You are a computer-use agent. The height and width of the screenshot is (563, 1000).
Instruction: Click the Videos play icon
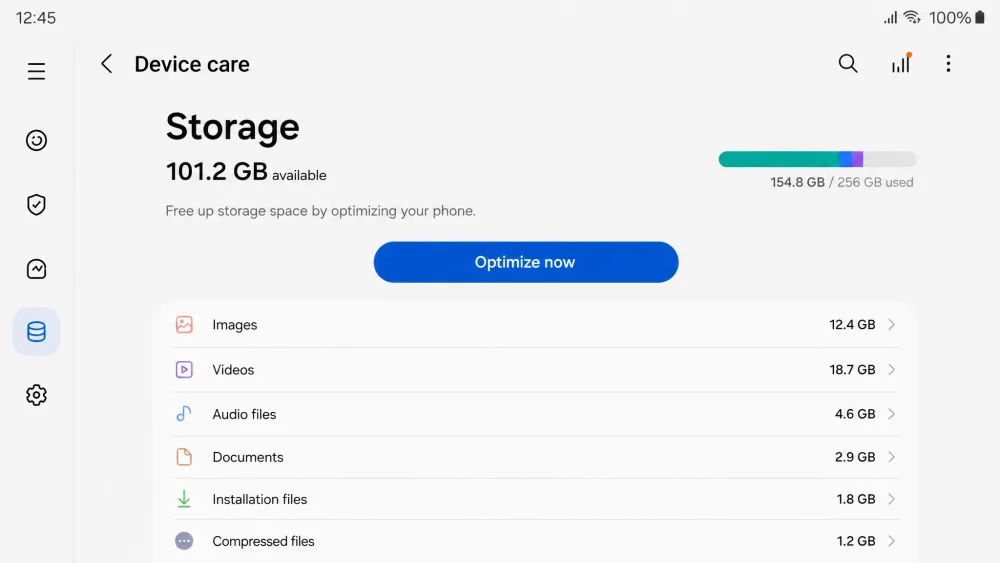point(184,370)
